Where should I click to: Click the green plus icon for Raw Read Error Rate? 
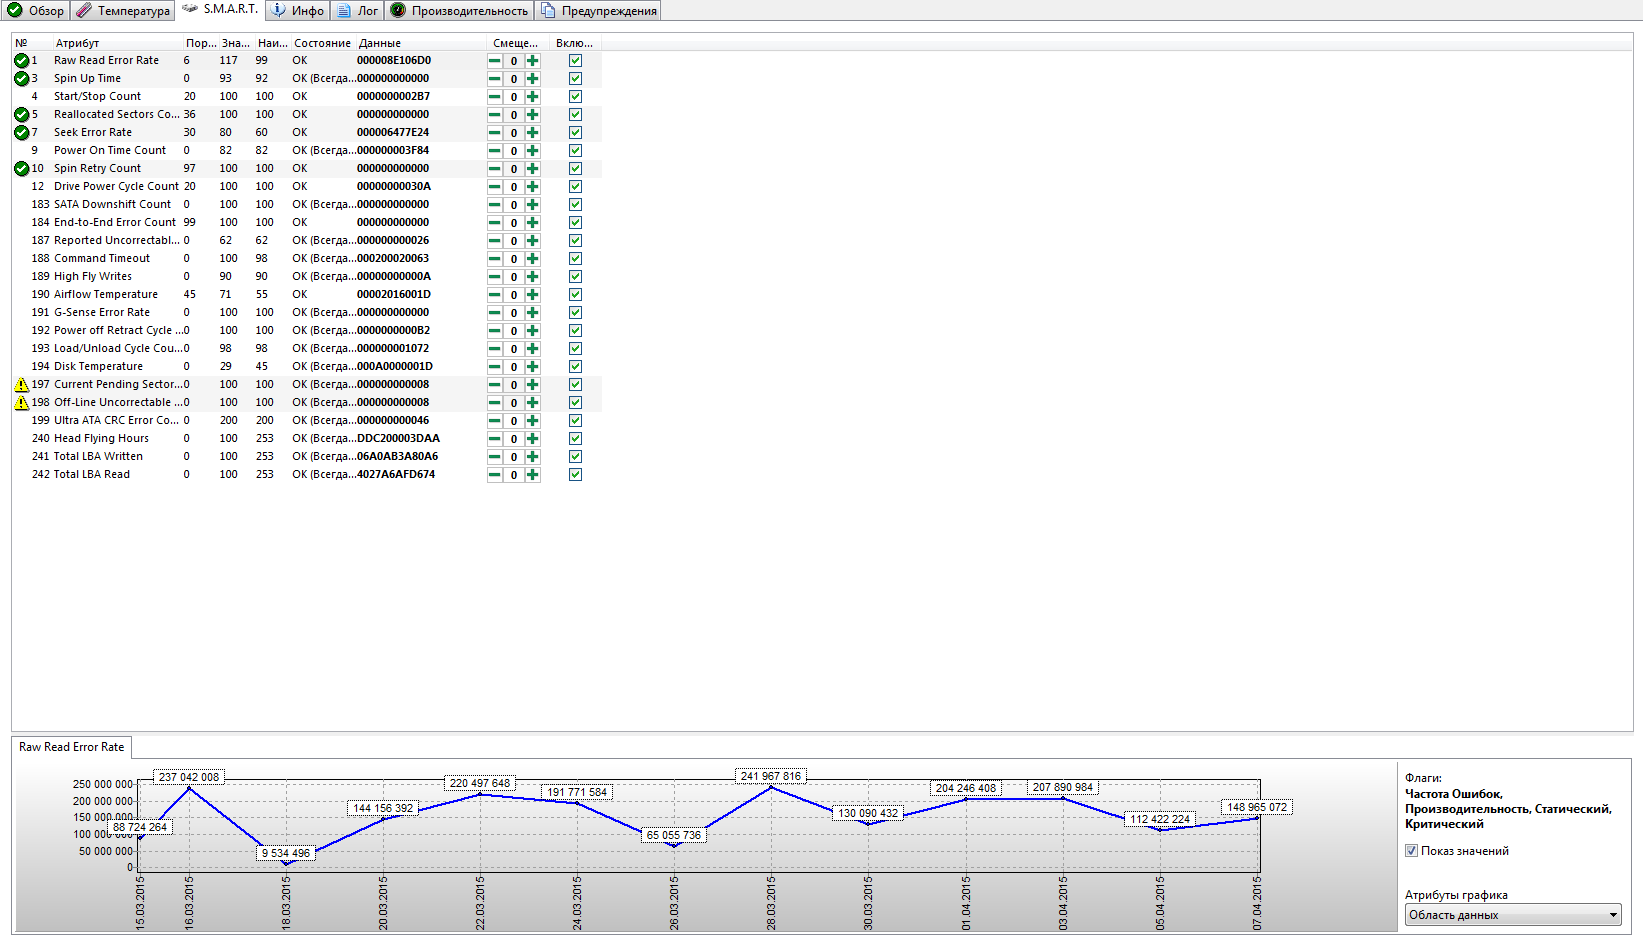[x=533, y=61]
